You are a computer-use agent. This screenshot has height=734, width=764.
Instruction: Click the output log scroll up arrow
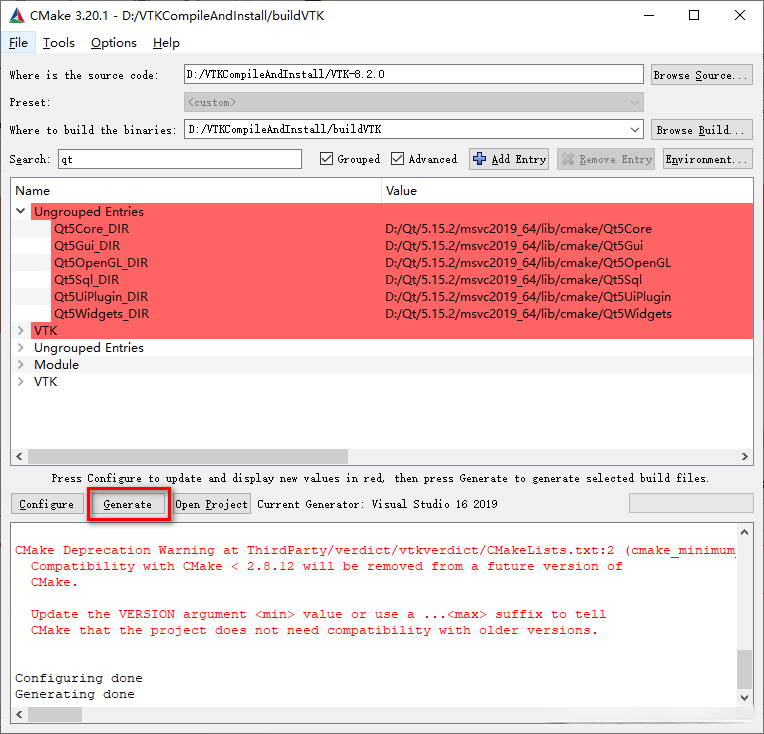[744, 532]
